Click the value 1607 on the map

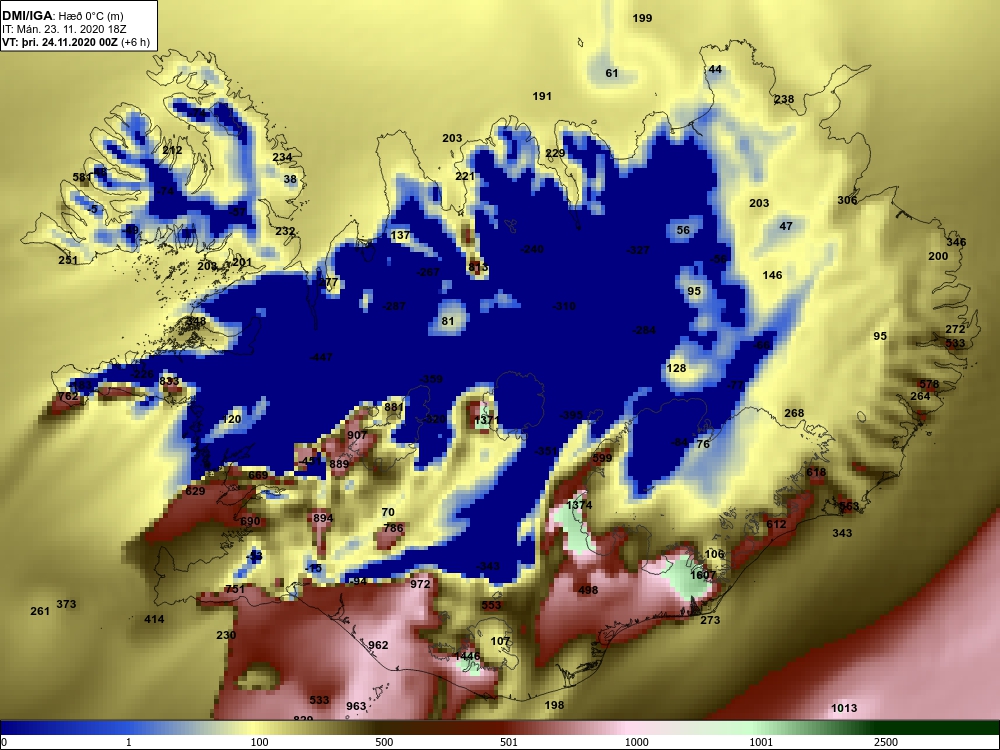coord(703,575)
